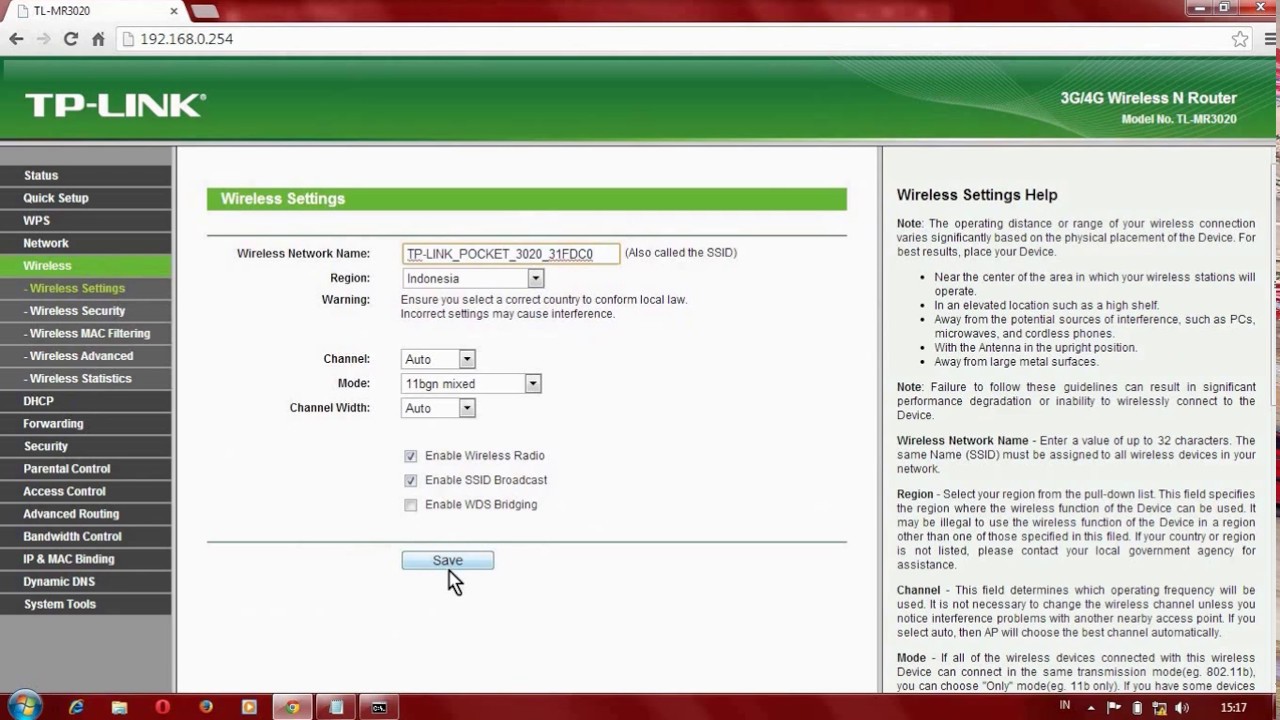This screenshot has height=720, width=1280.
Task: Open Wireless Advanced submenu
Action: point(86,356)
